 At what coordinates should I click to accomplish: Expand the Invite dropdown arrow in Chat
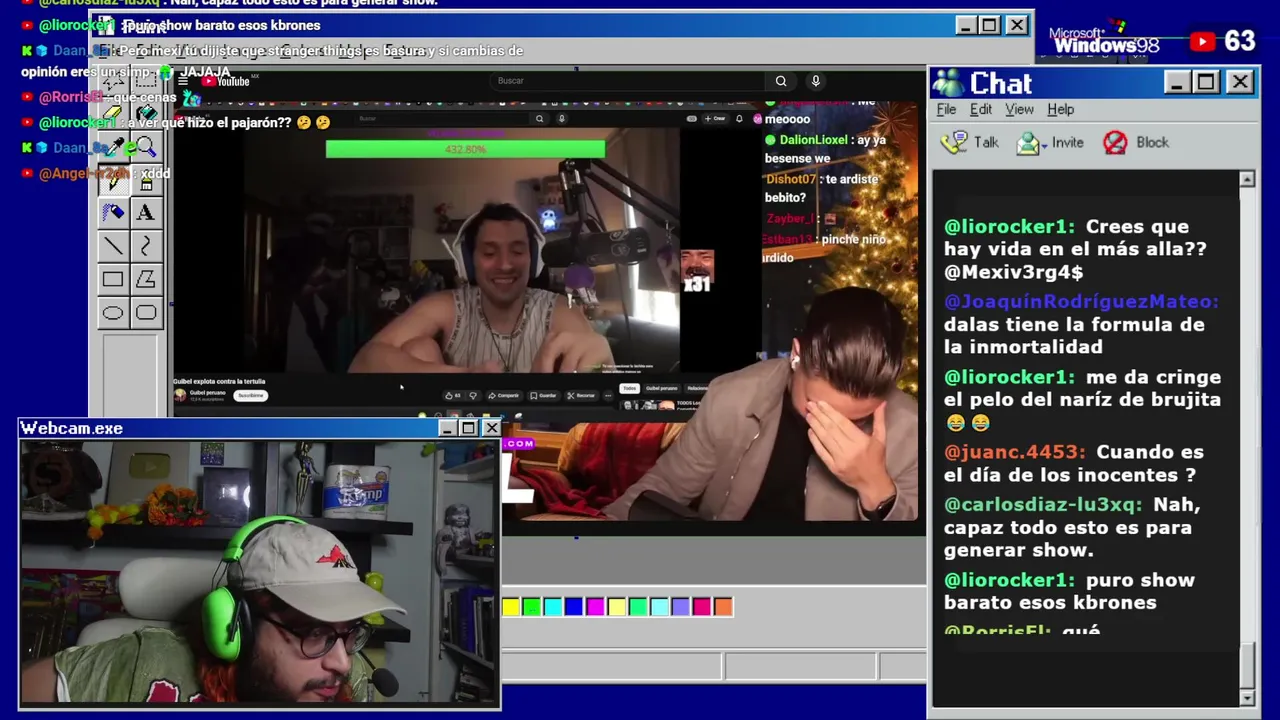coord(1043,144)
